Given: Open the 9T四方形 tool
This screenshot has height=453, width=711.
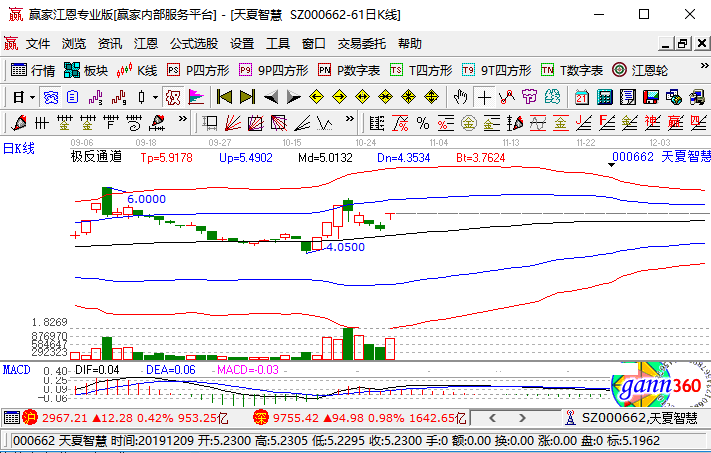Looking at the screenshot, I should tap(496, 70).
